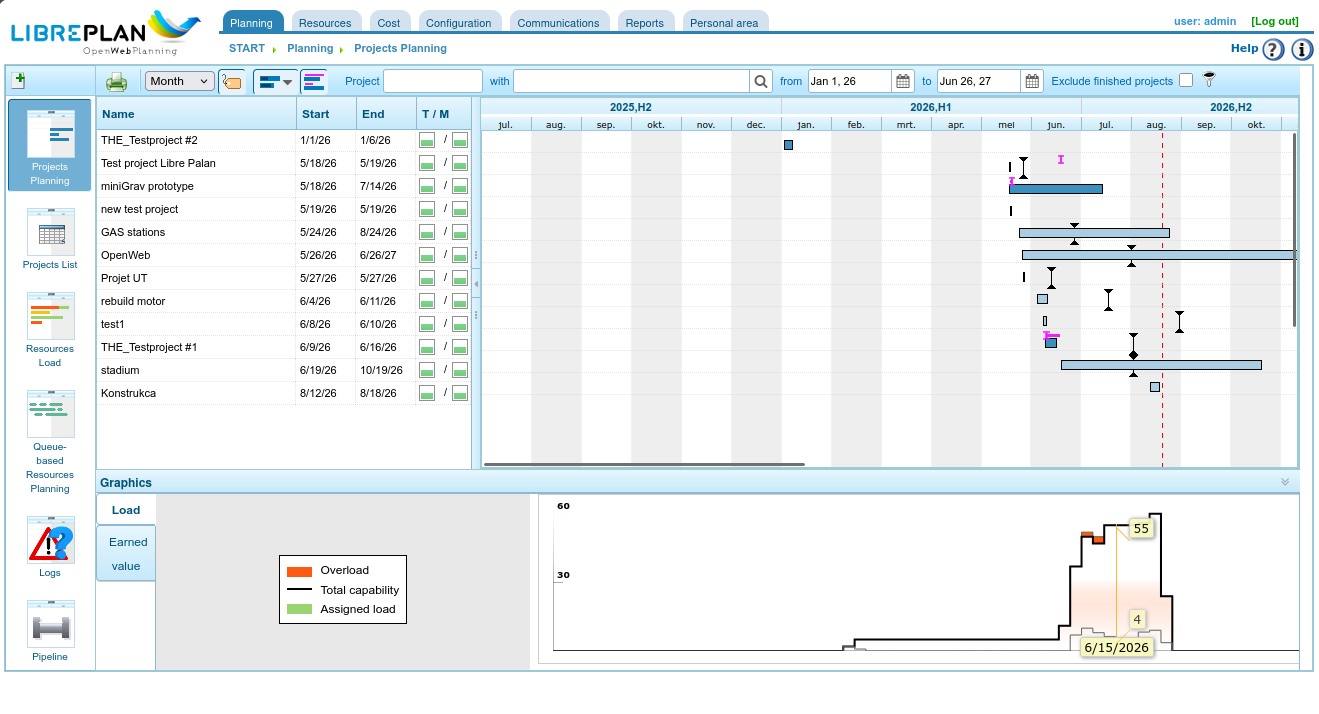1319x714 pixels.
Task: Click the Gantt chart horizontal scrollbar
Action: click(644, 465)
